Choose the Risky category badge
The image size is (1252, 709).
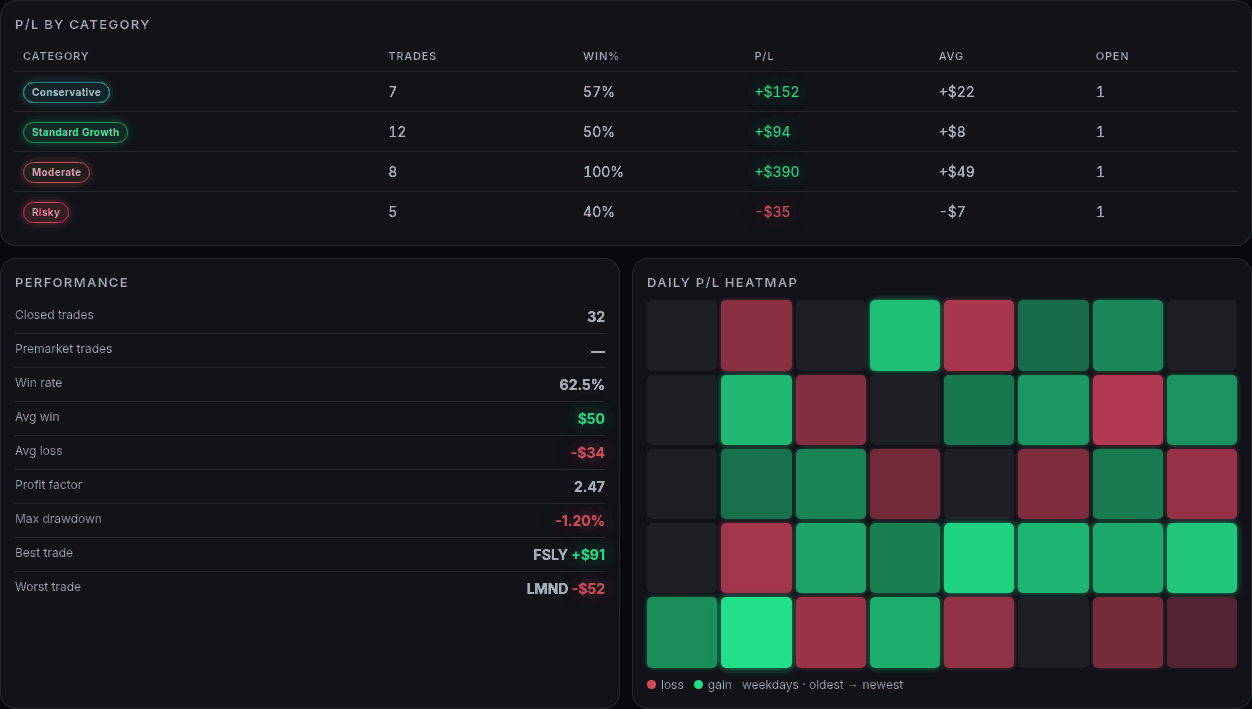click(46, 212)
